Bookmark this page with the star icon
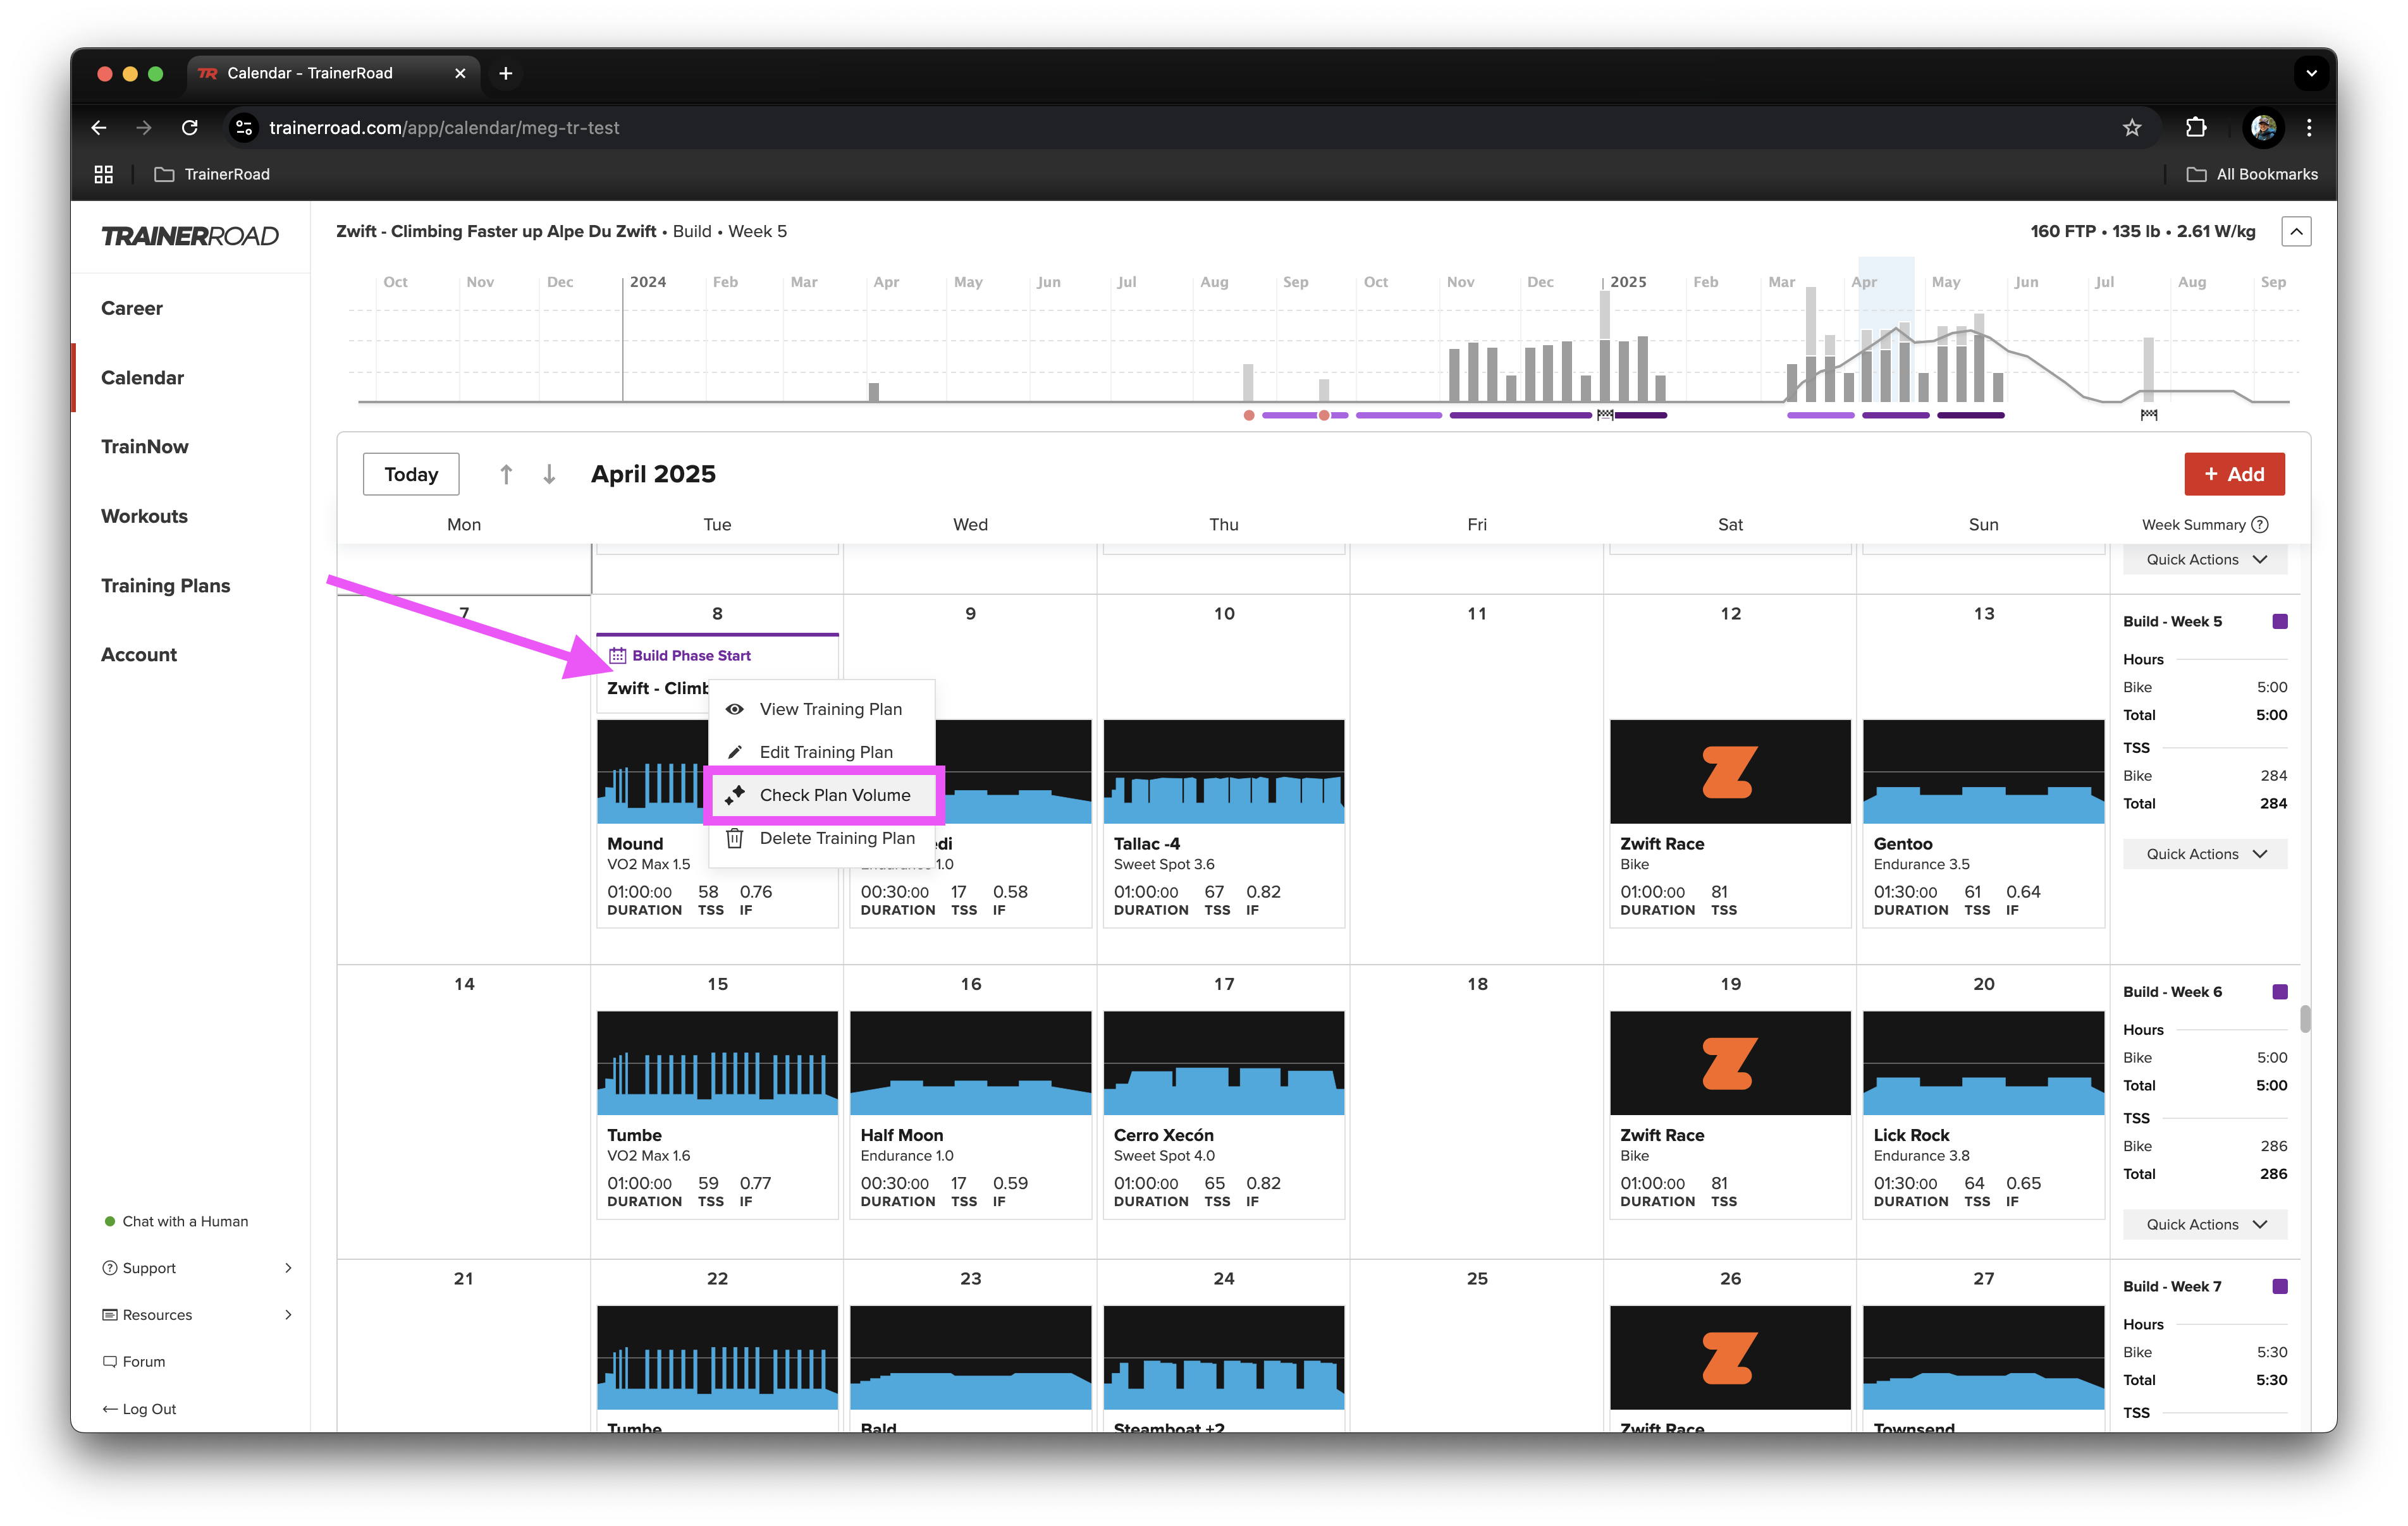Viewport: 2408px width, 1526px height. pyautogui.click(x=2131, y=127)
